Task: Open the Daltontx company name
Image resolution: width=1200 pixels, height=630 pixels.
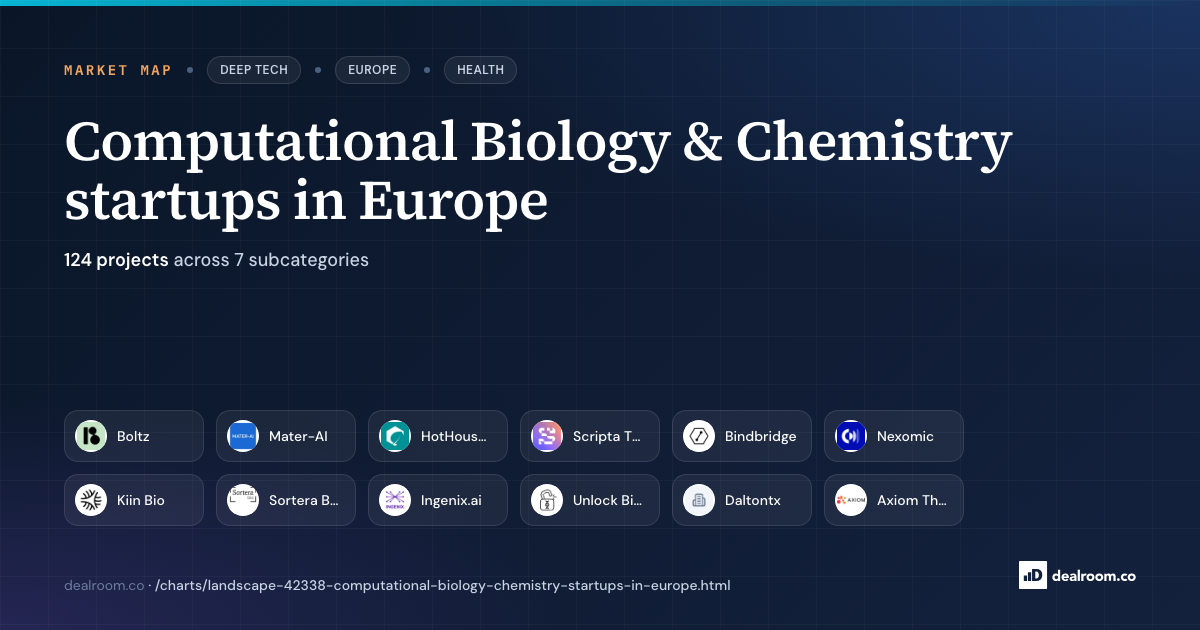Action: [x=753, y=500]
